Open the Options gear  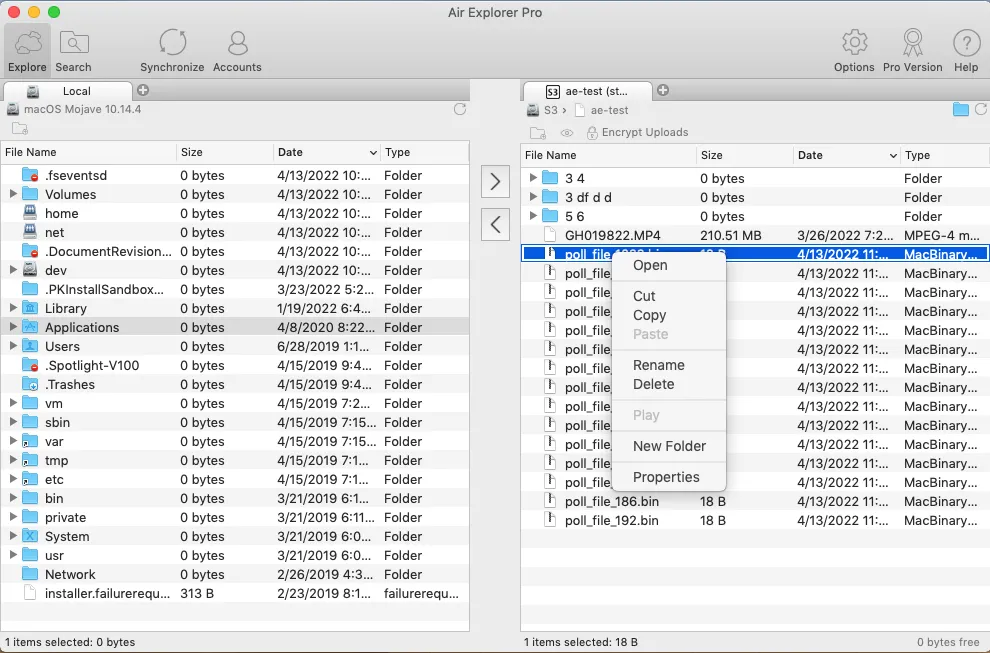(854, 51)
